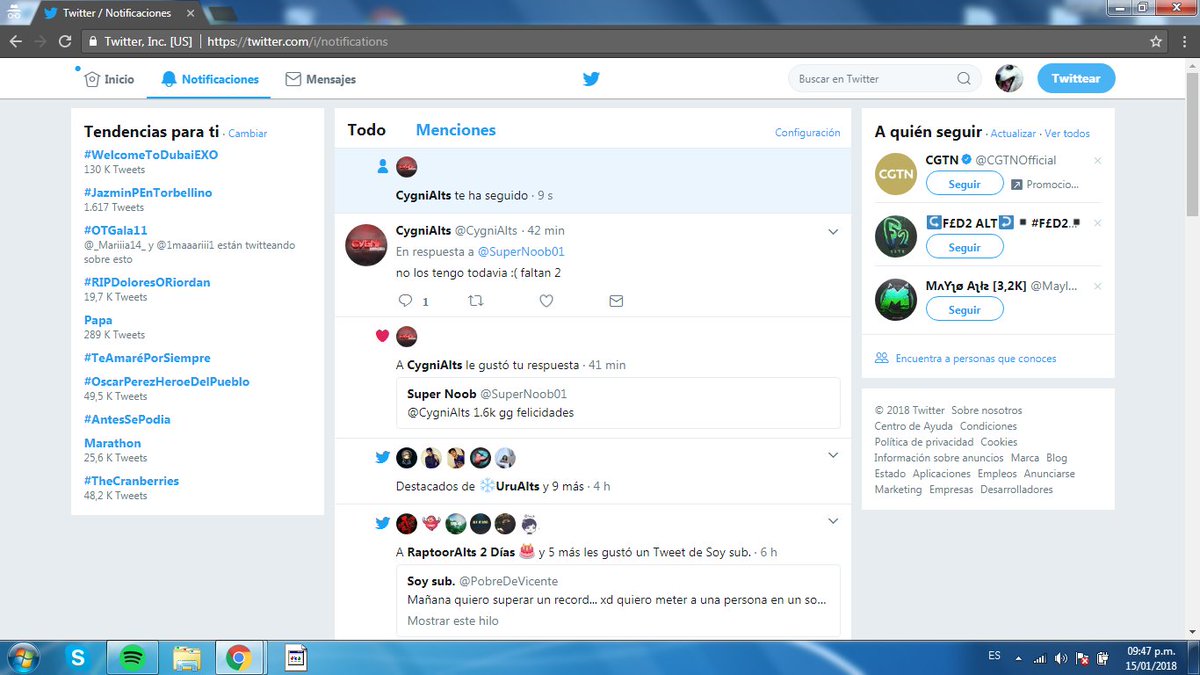This screenshot has width=1200, height=675.
Task: Dismiss the F£D2 ALT follow suggestion
Action: point(1097,223)
